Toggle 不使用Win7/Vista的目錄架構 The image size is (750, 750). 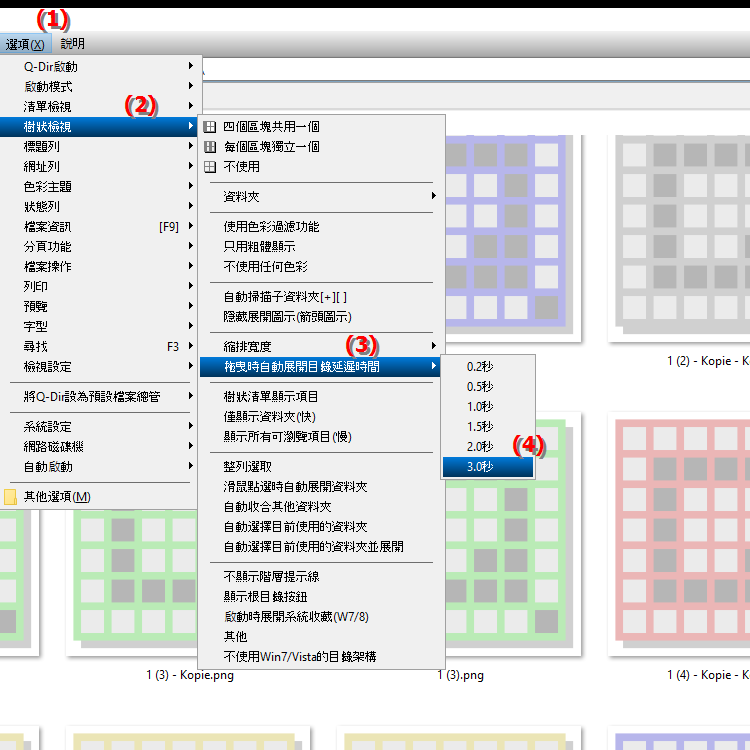pos(322,657)
